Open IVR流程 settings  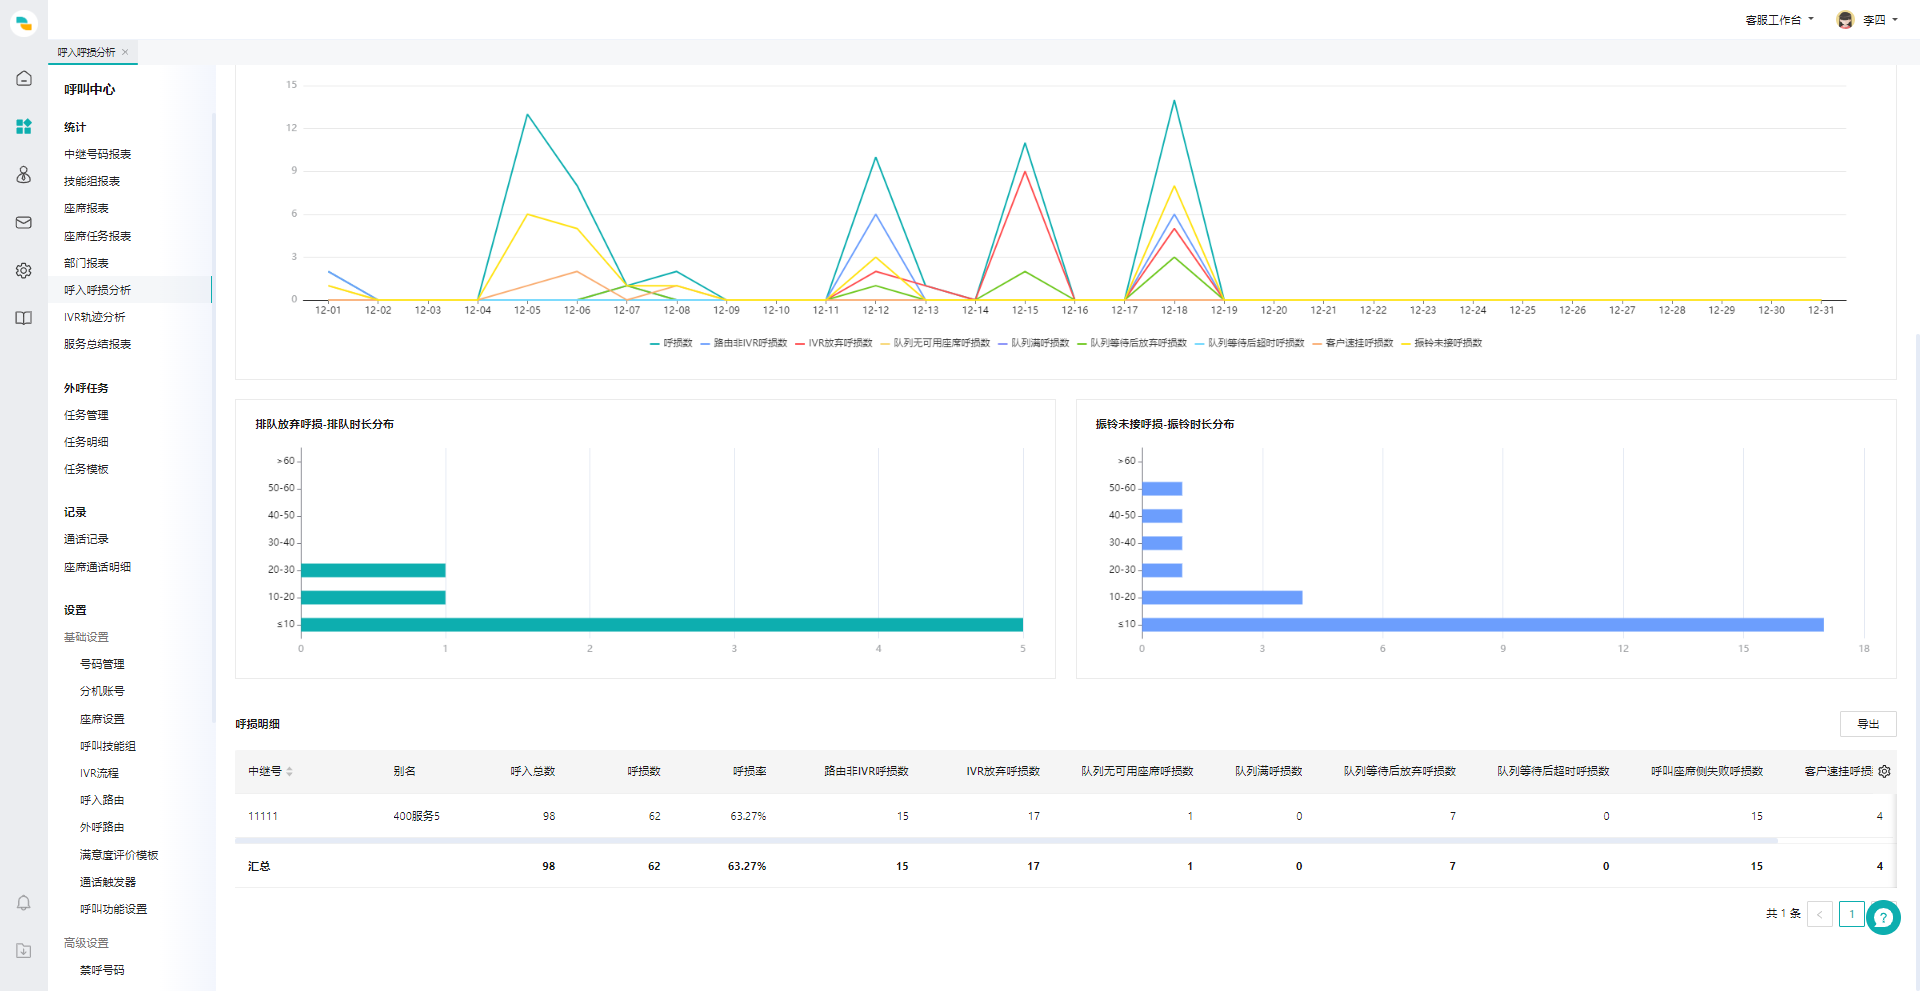click(99, 773)
